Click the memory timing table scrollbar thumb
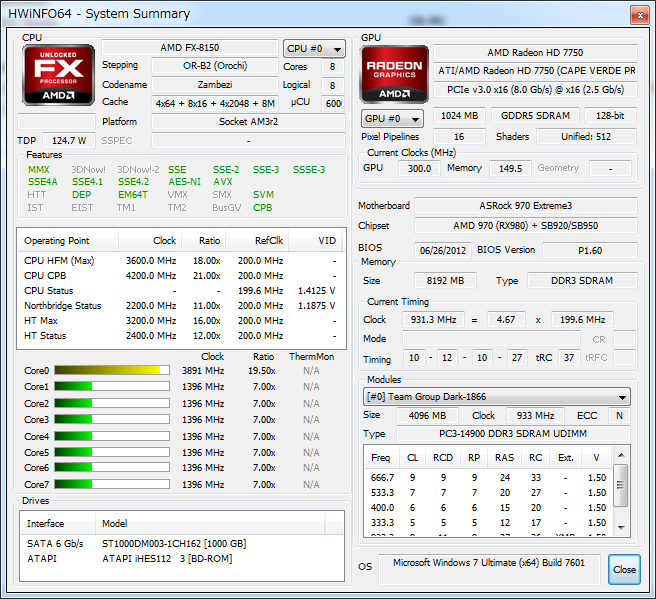 (x=621, y=485)
